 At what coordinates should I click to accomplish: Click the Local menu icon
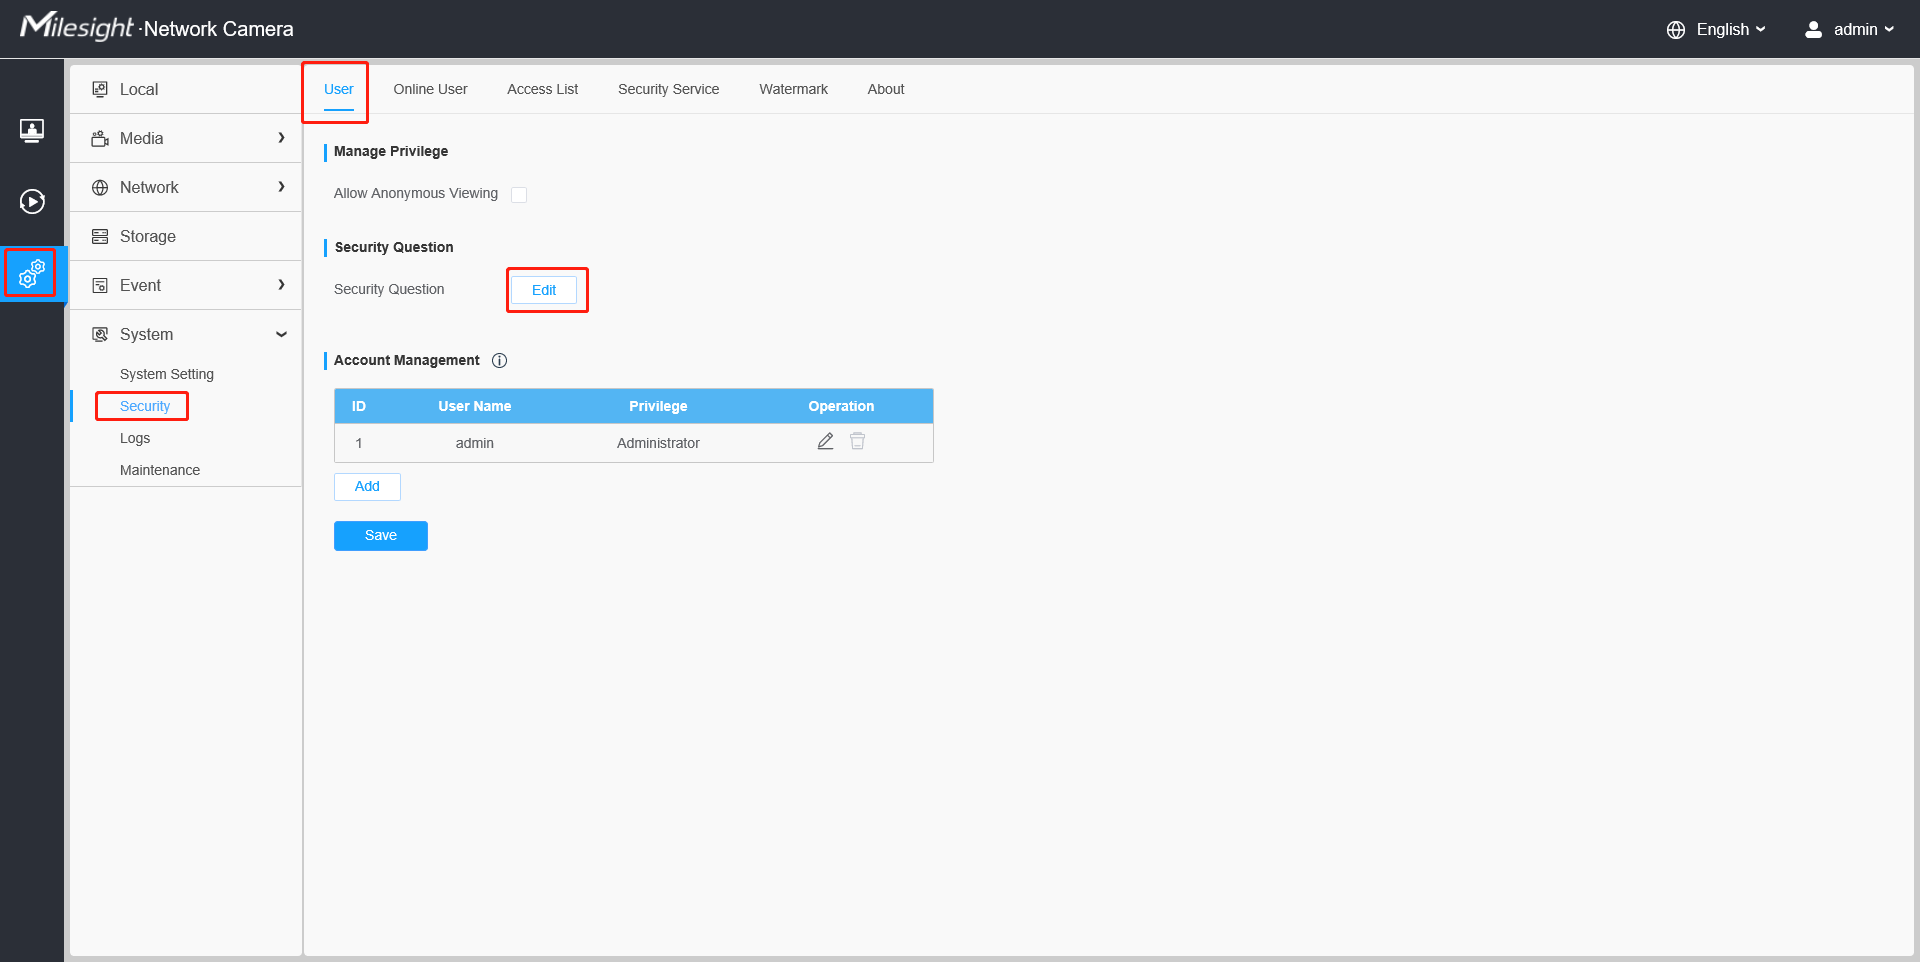click(100, 89)
